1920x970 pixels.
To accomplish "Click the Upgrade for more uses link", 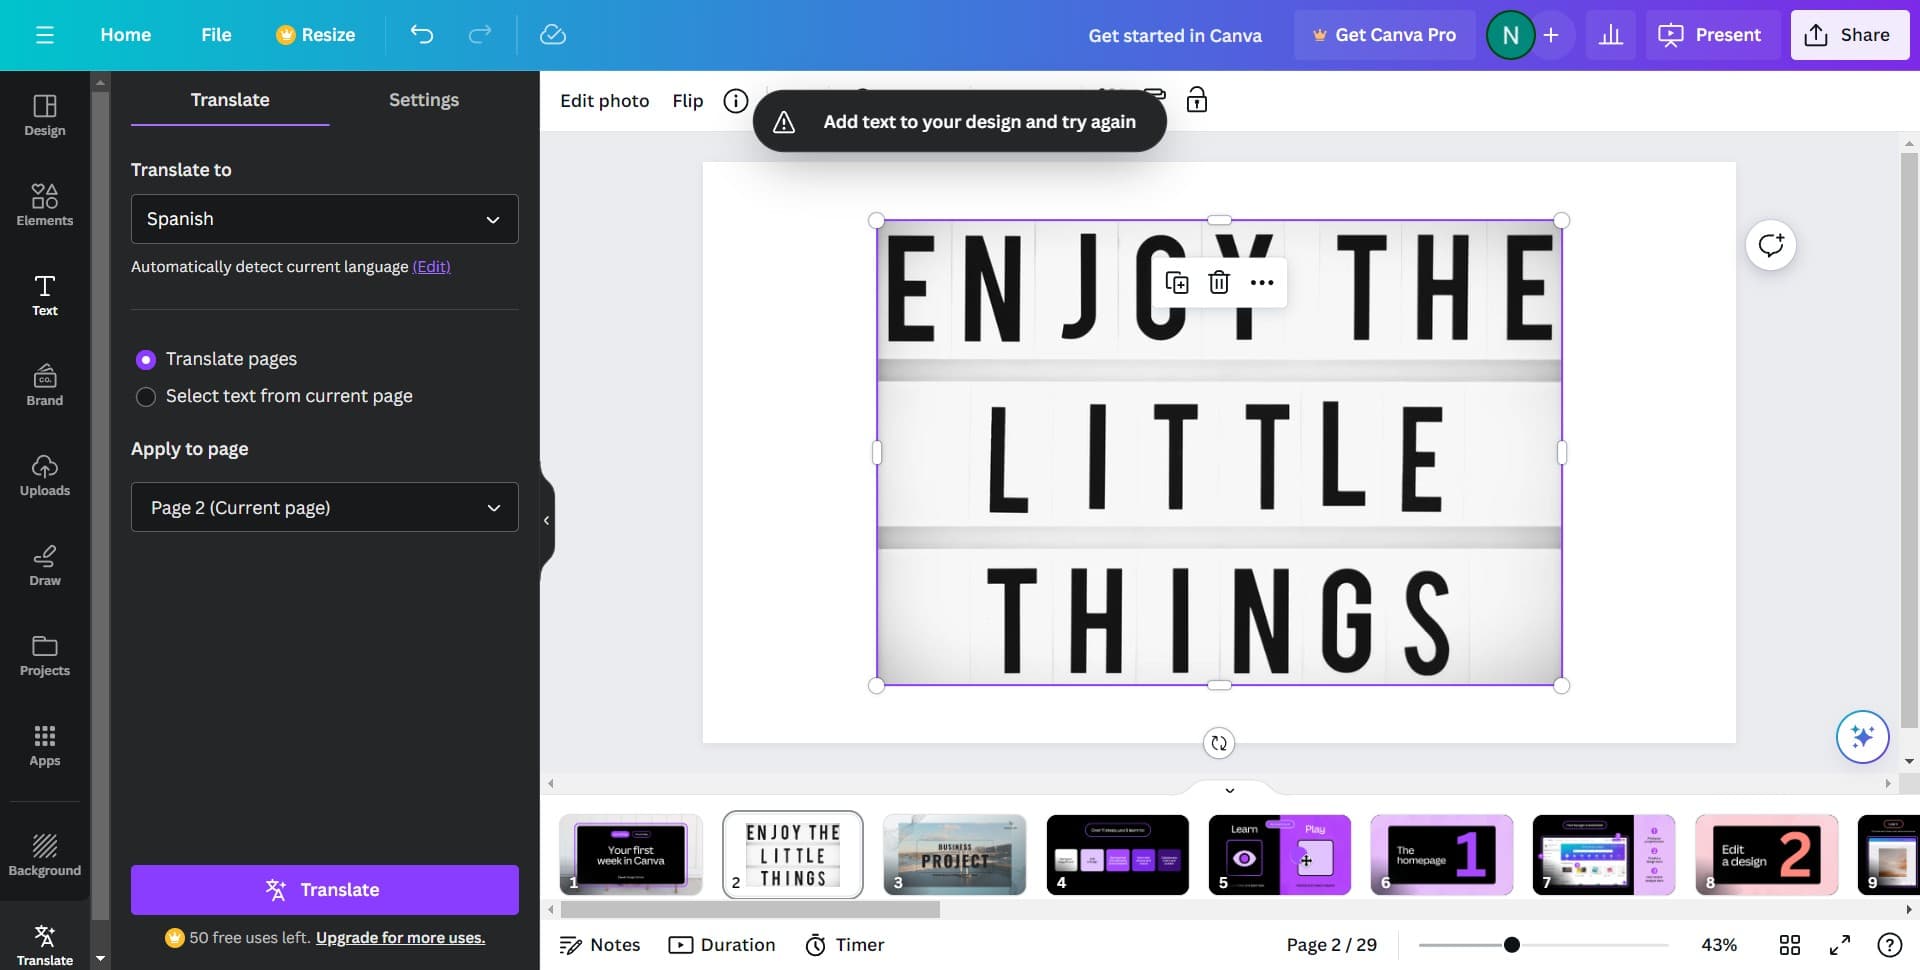I will [x=400, y=938].
